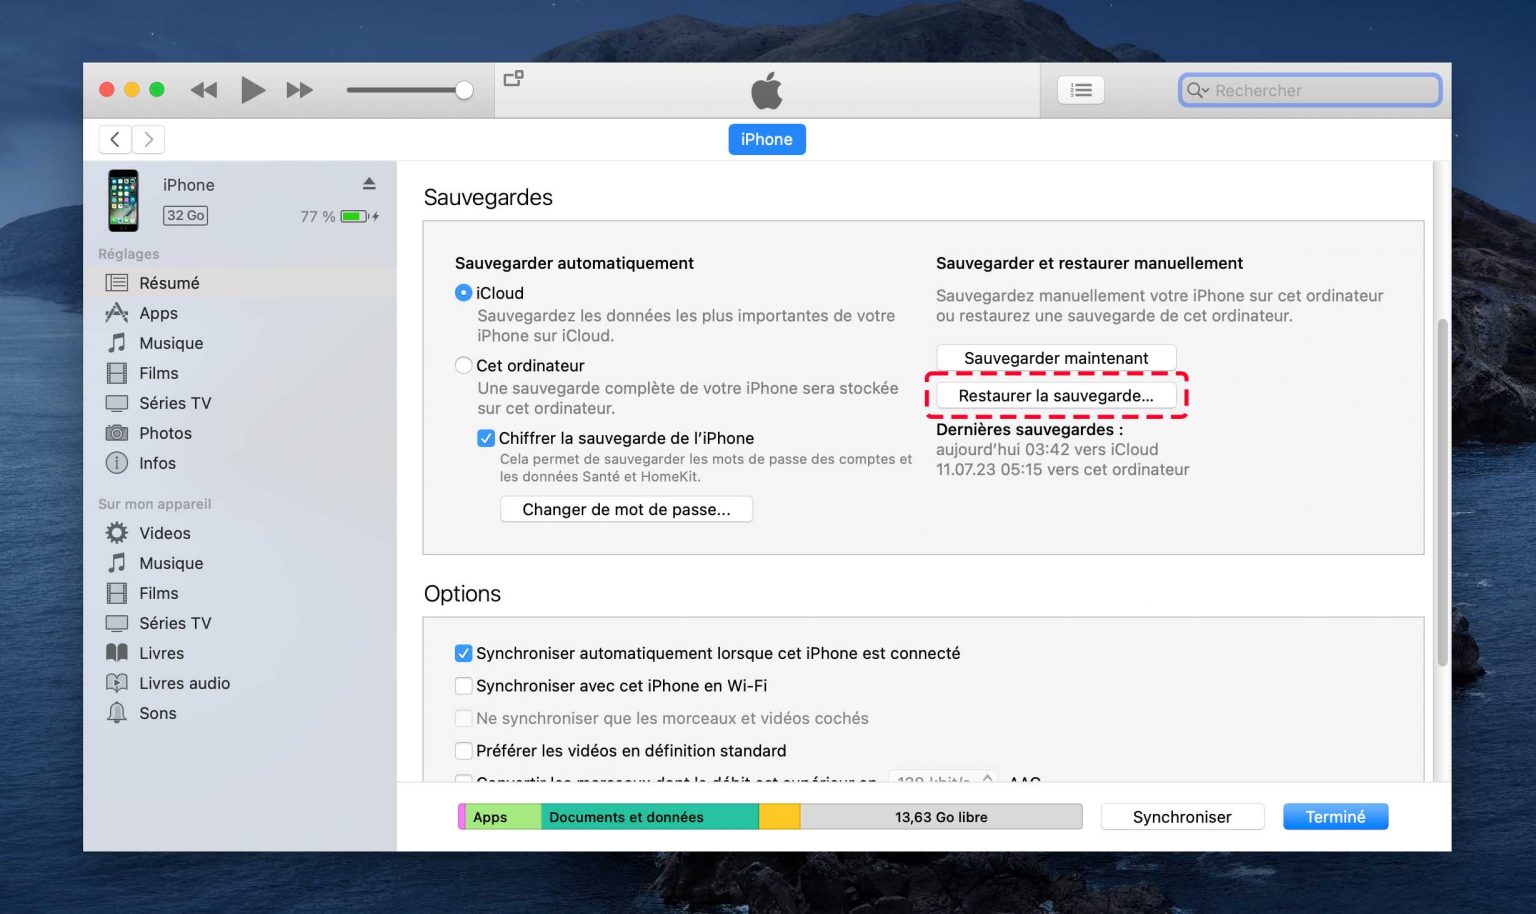This screenshot has height=914, width=1536.
Task: Click the fast-forward playback button
Action: pyautogui.click(x=300, y=90)
